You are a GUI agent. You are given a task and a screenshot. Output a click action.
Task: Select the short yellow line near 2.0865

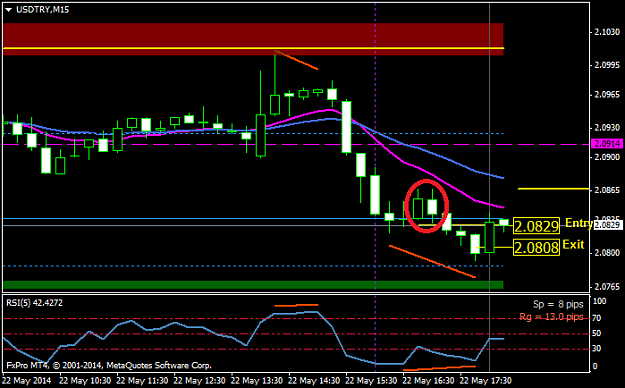click(x=553, y=189)
